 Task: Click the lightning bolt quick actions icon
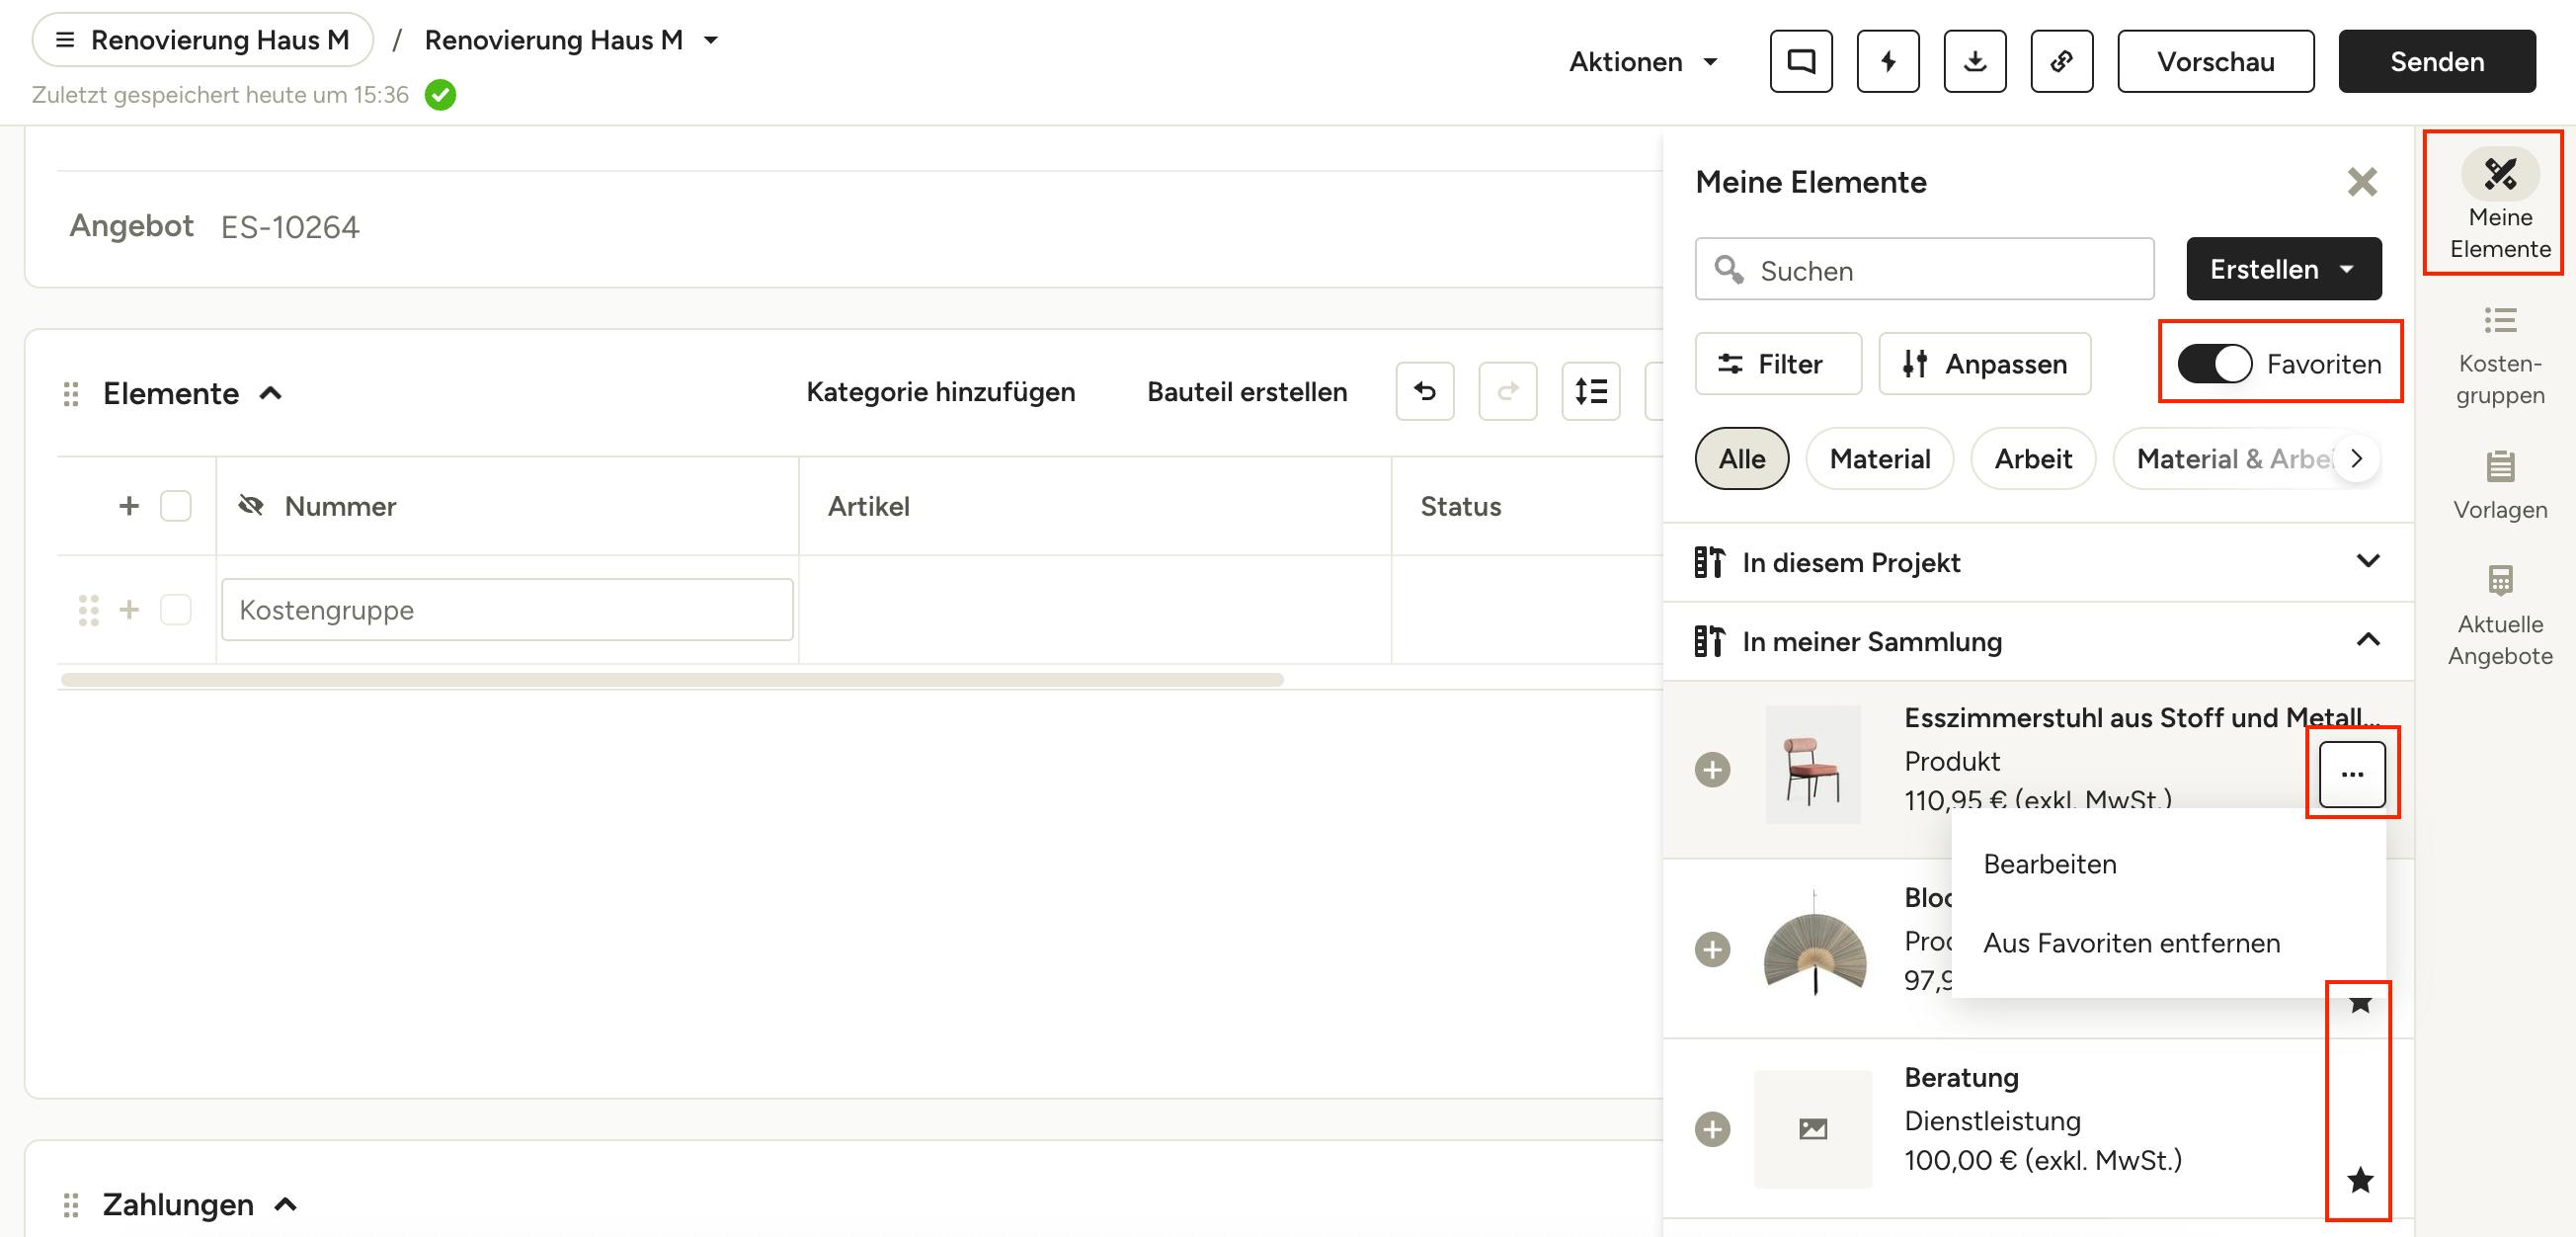[x=1888, y=62]
